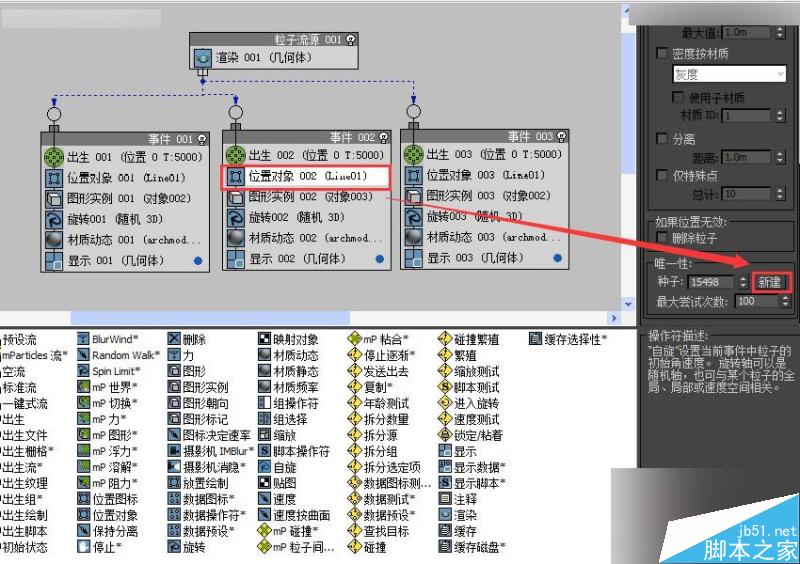Select the 材质动态 001 sphere icon
The image size is (800, 564).
pyautogui.click(x=54, y=240)
